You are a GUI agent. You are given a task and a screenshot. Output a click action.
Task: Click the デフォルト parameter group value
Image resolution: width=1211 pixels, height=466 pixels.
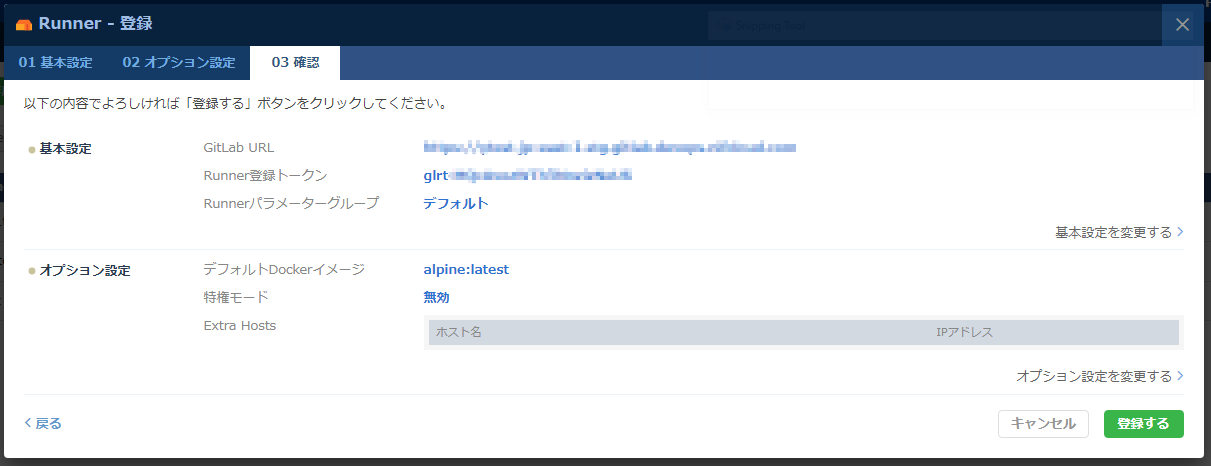(455, 204)
